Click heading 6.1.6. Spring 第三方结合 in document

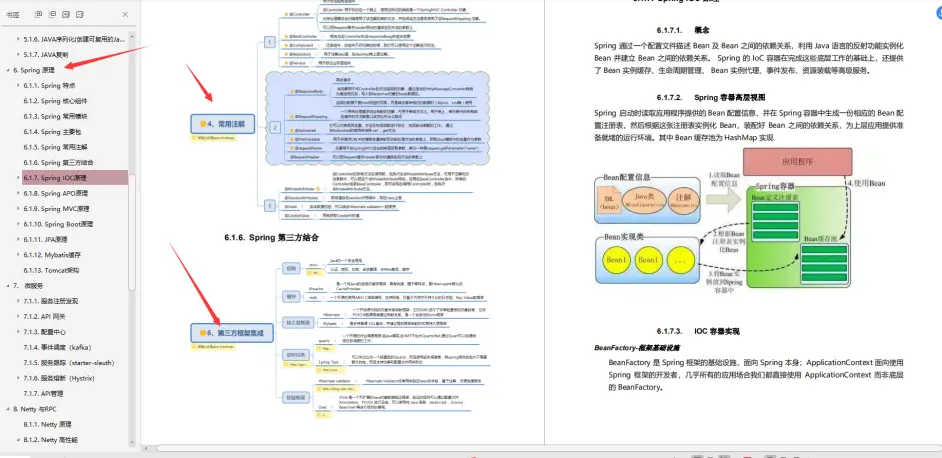[x=272, y=237]
